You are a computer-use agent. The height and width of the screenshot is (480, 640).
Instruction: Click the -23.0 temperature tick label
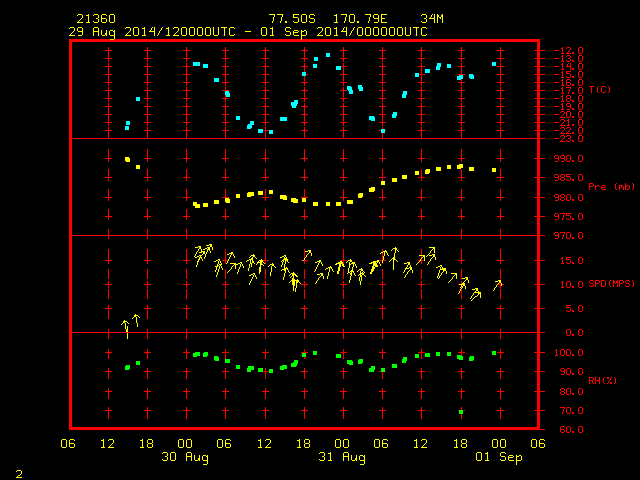pyautogui.click(x=569, y=139)
